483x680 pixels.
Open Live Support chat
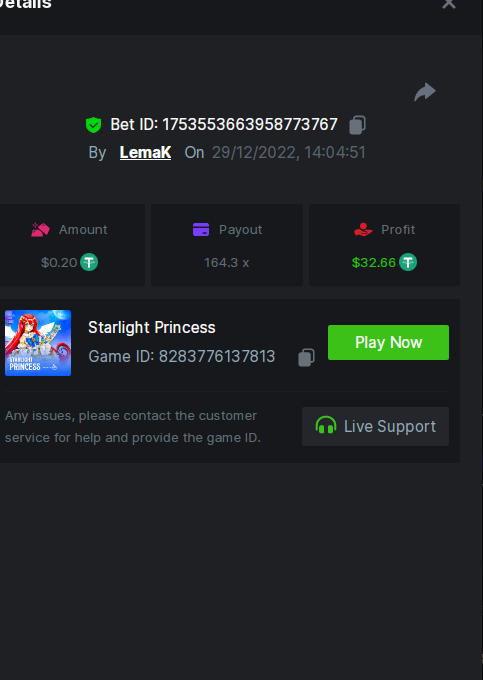coord(375,426)
